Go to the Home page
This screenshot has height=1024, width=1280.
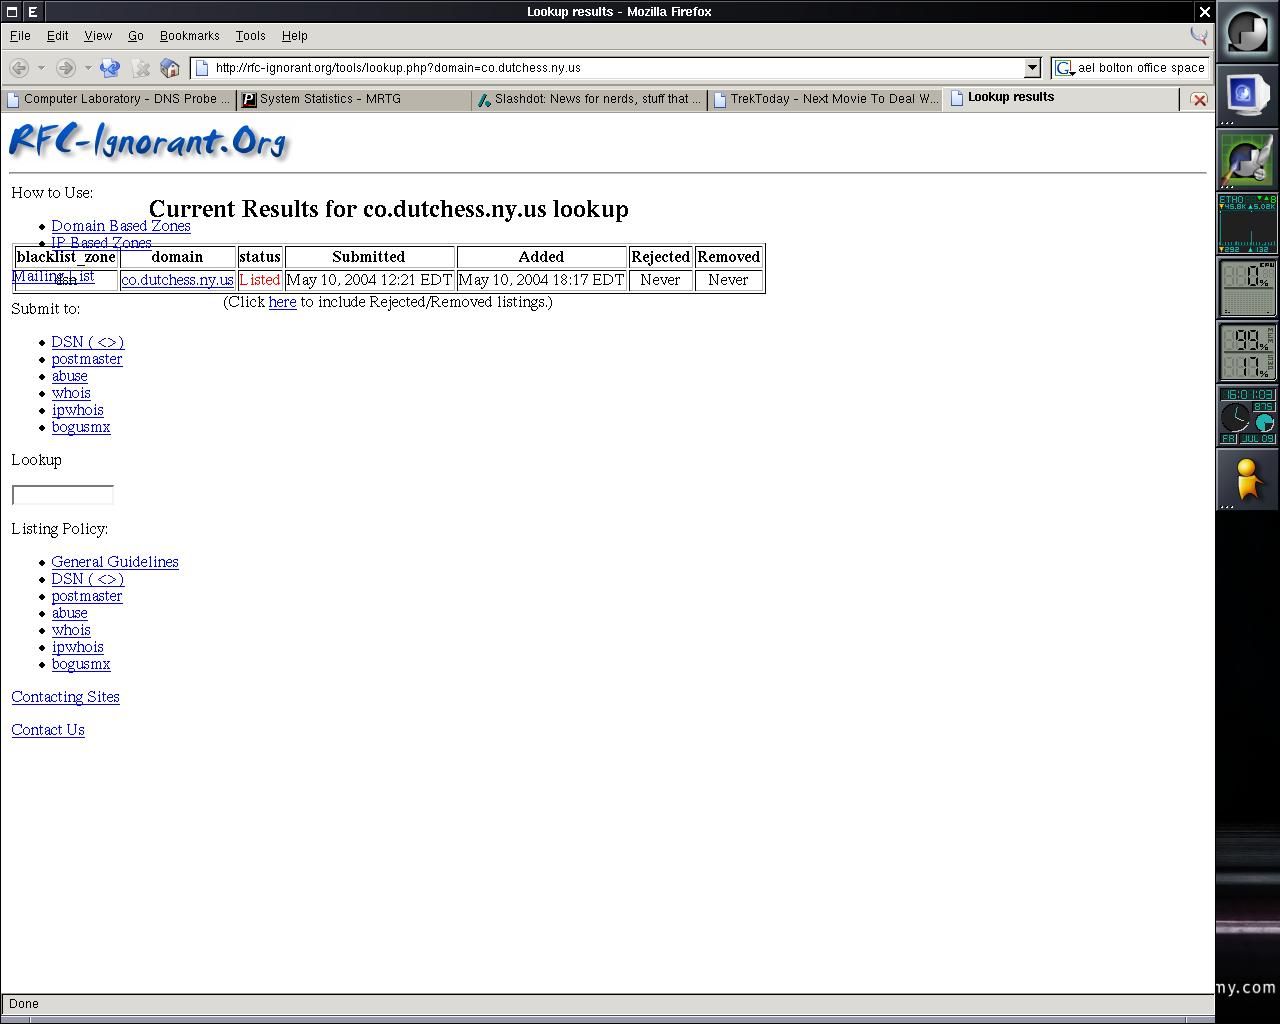170,68
